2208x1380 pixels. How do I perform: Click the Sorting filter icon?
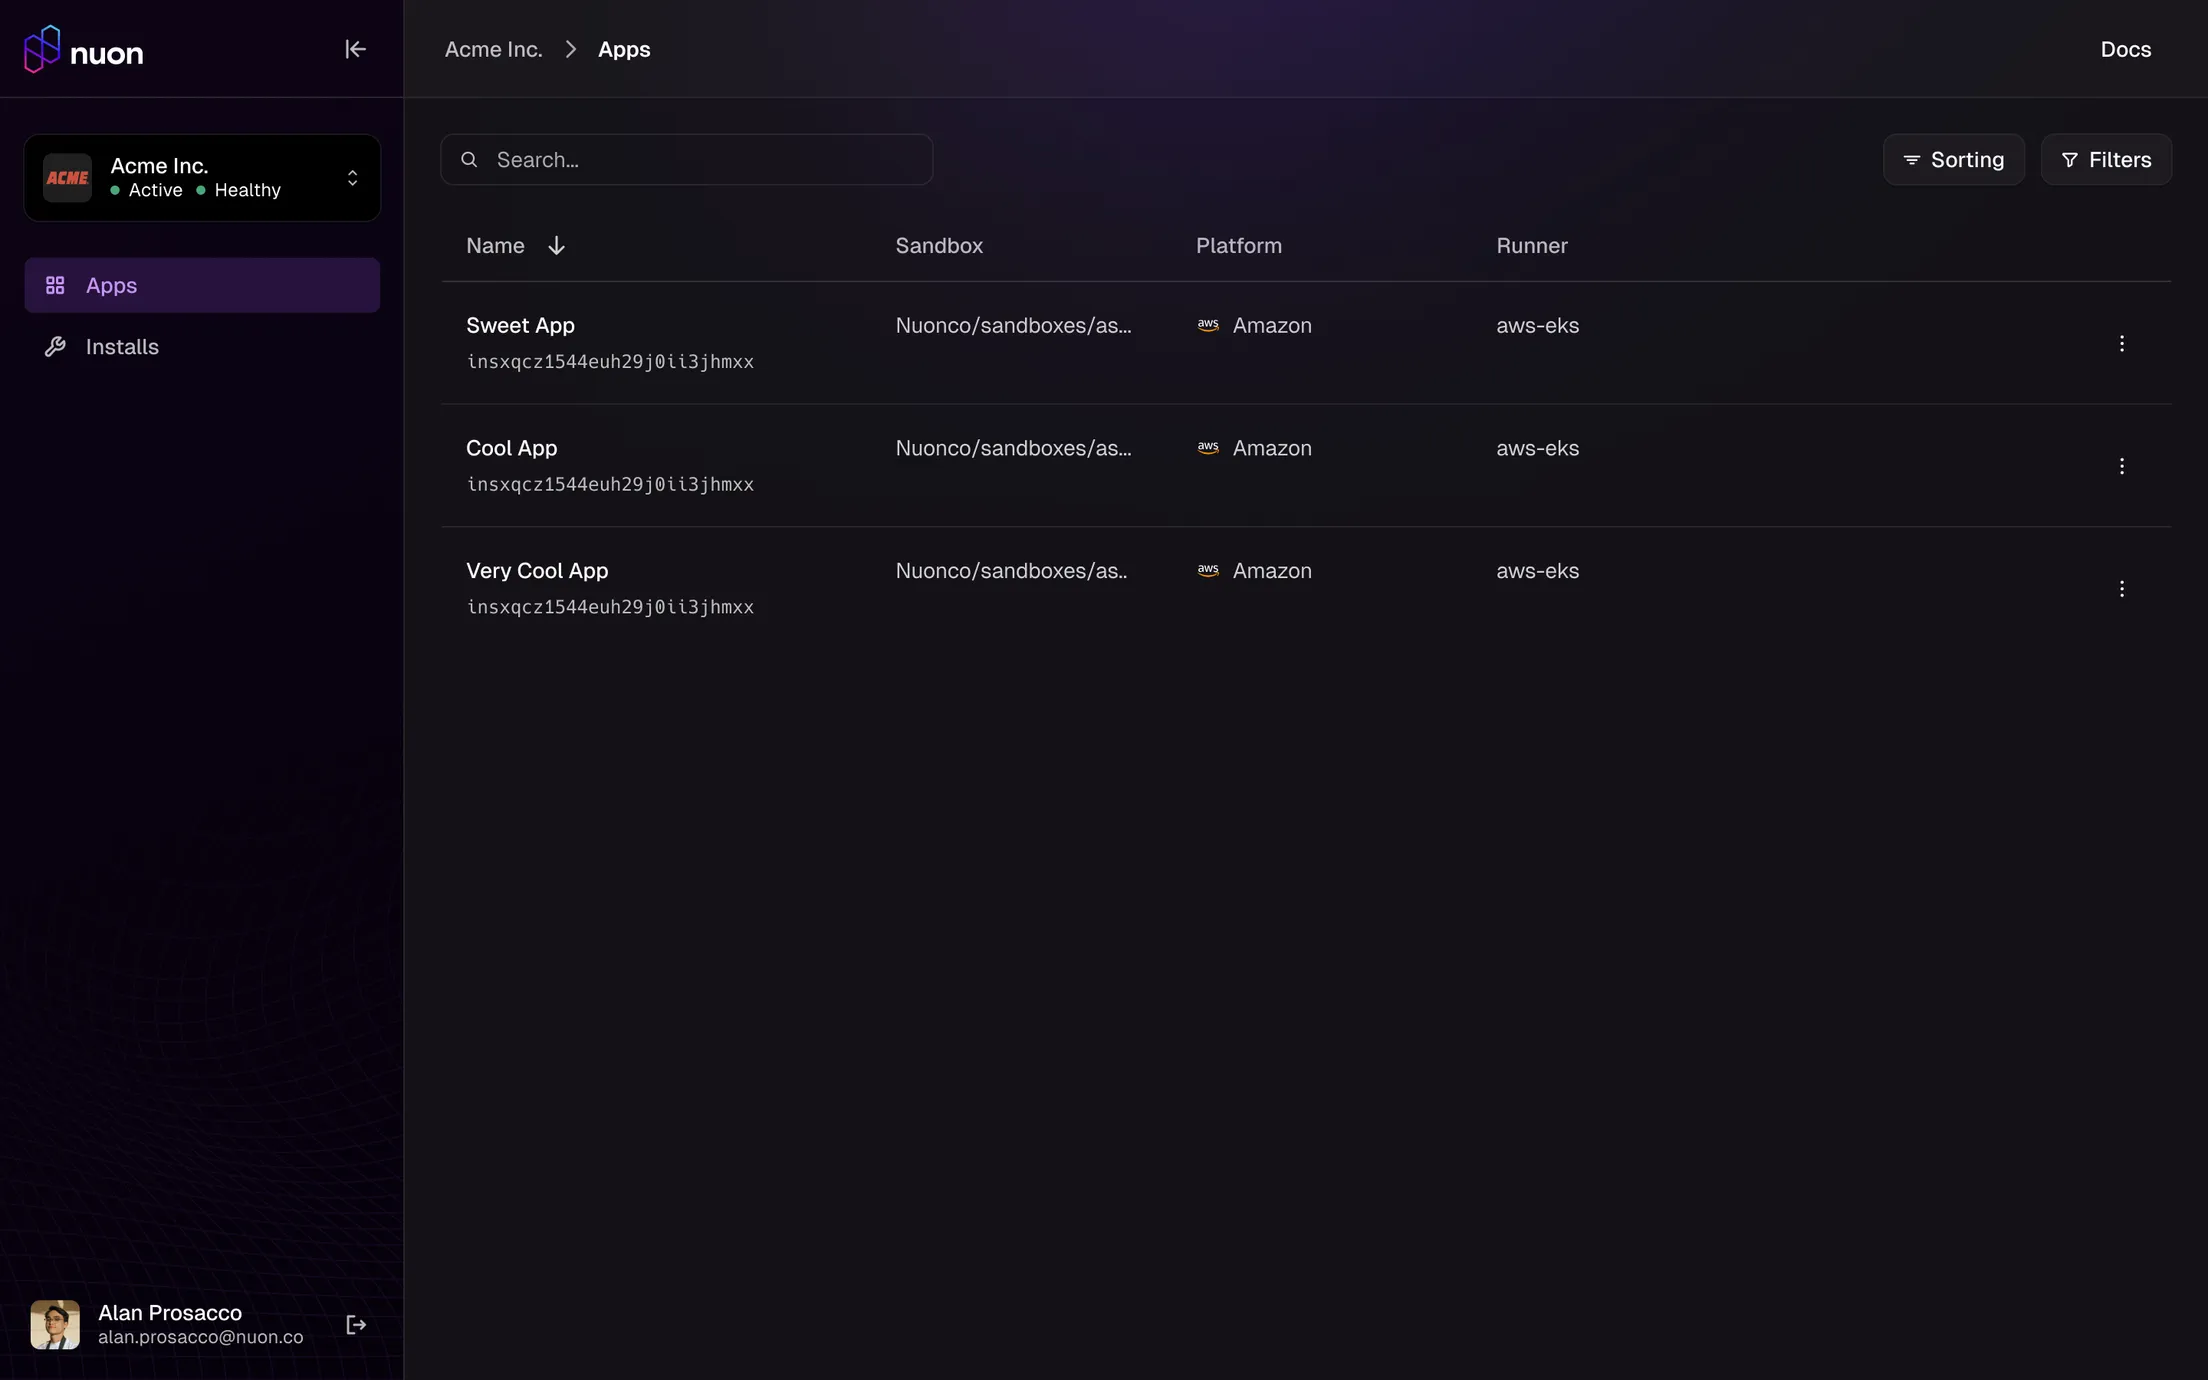coord(1911,159)
